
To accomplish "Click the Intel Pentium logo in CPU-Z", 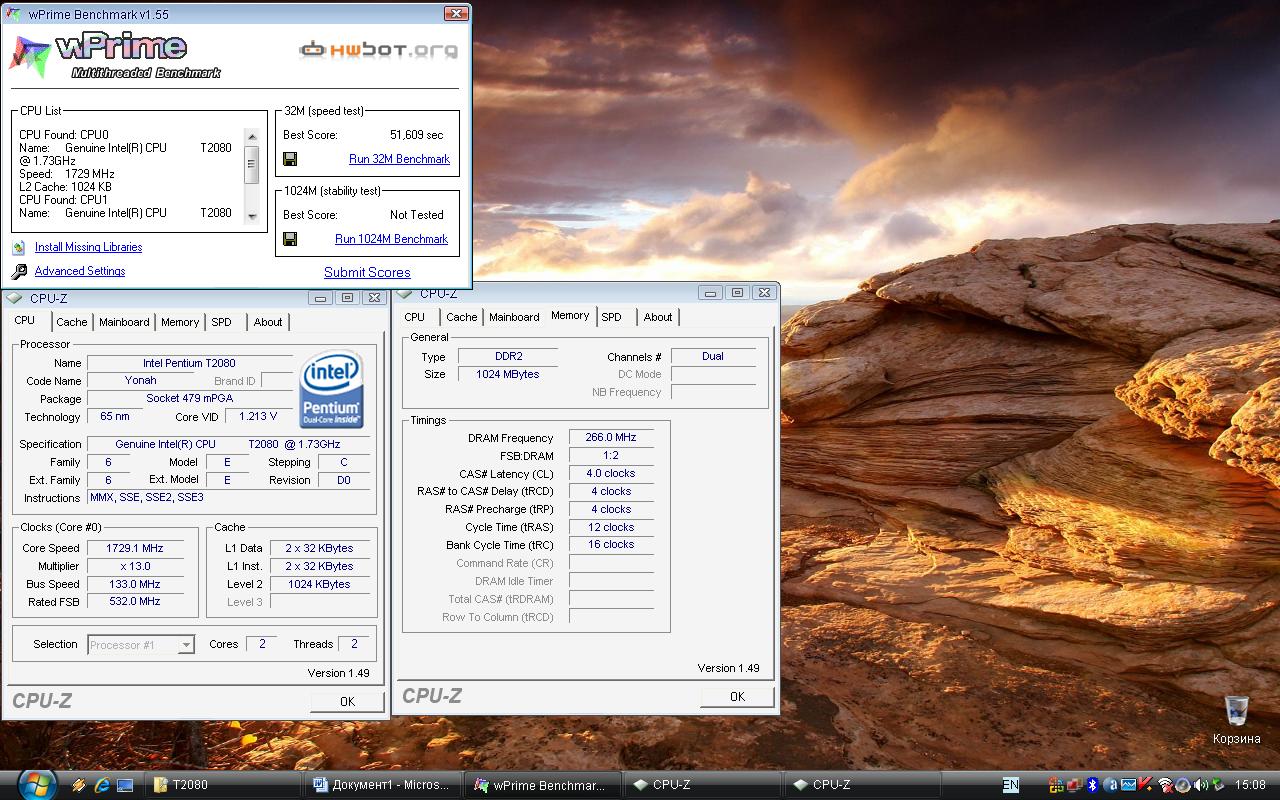I will click(x=332, y=389).
